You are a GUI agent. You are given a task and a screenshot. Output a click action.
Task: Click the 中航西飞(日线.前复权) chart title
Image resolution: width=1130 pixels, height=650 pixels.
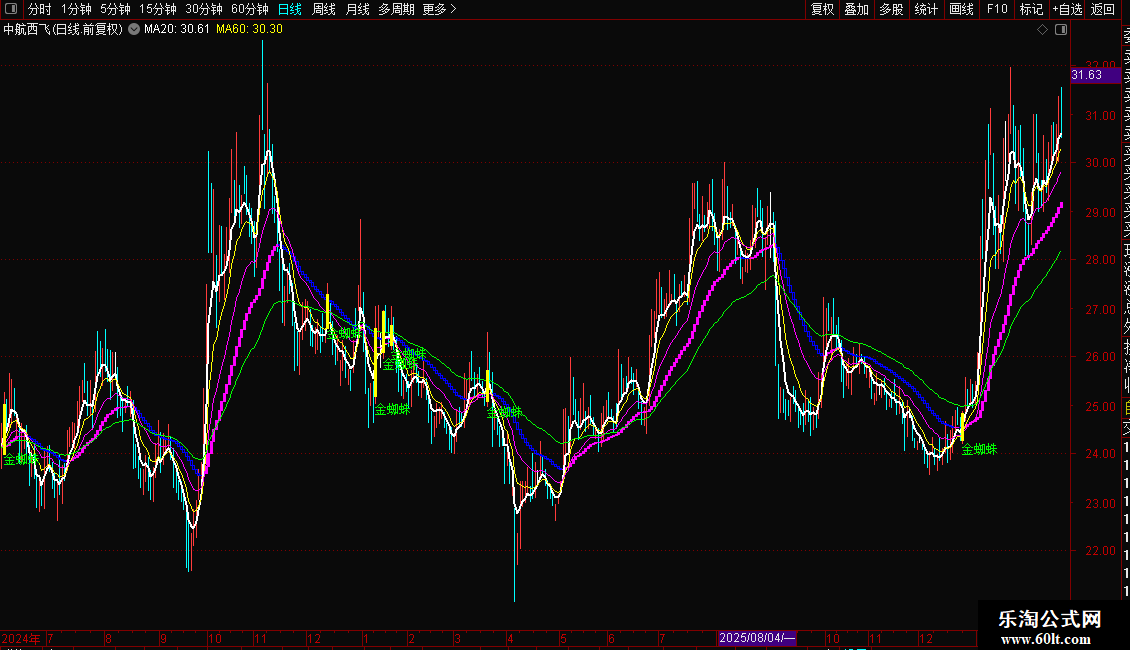click(x=63, y=29)
